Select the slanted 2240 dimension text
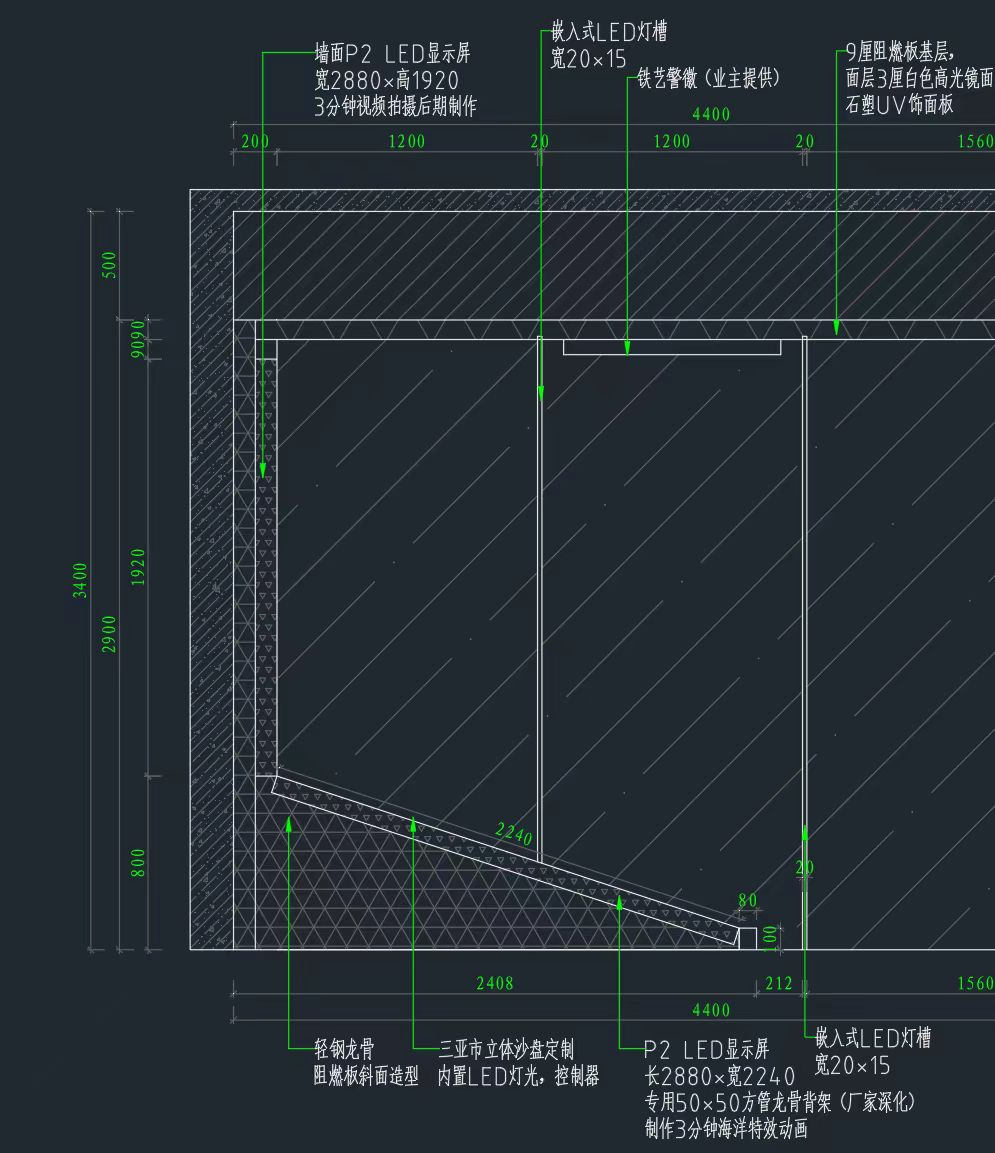995x1153 pixels. pos(514,833)
